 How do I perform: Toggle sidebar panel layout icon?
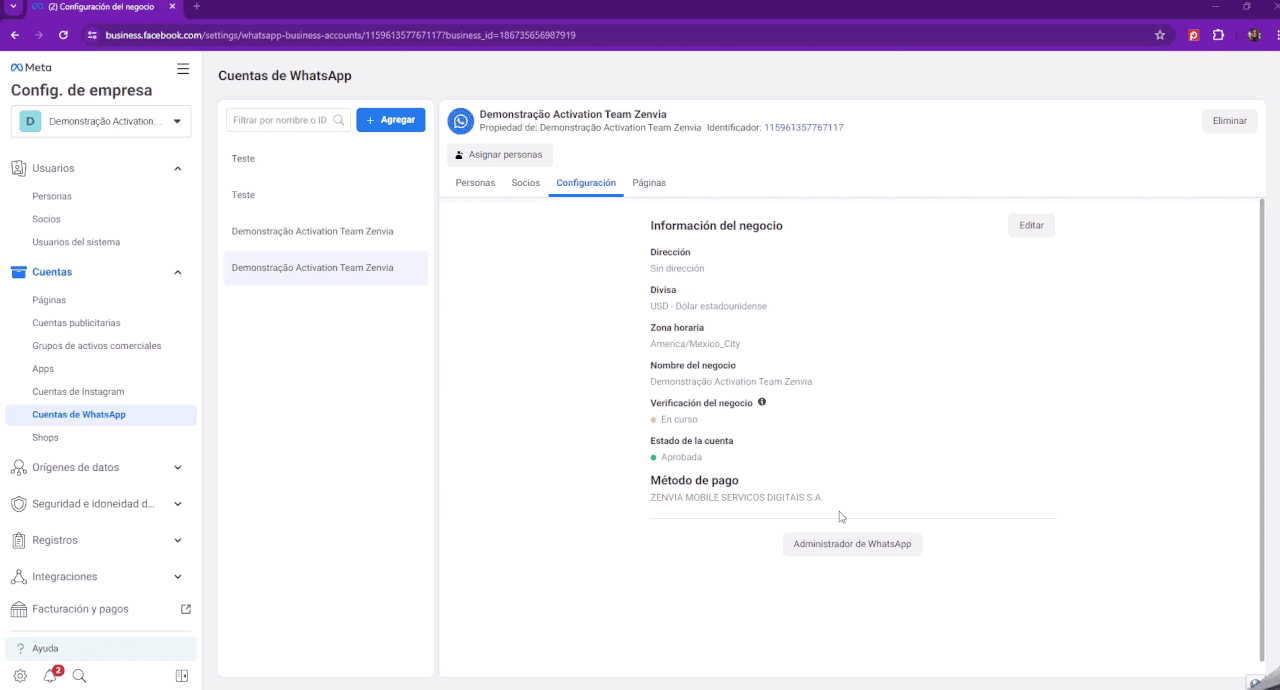click(x=182, y=676)
